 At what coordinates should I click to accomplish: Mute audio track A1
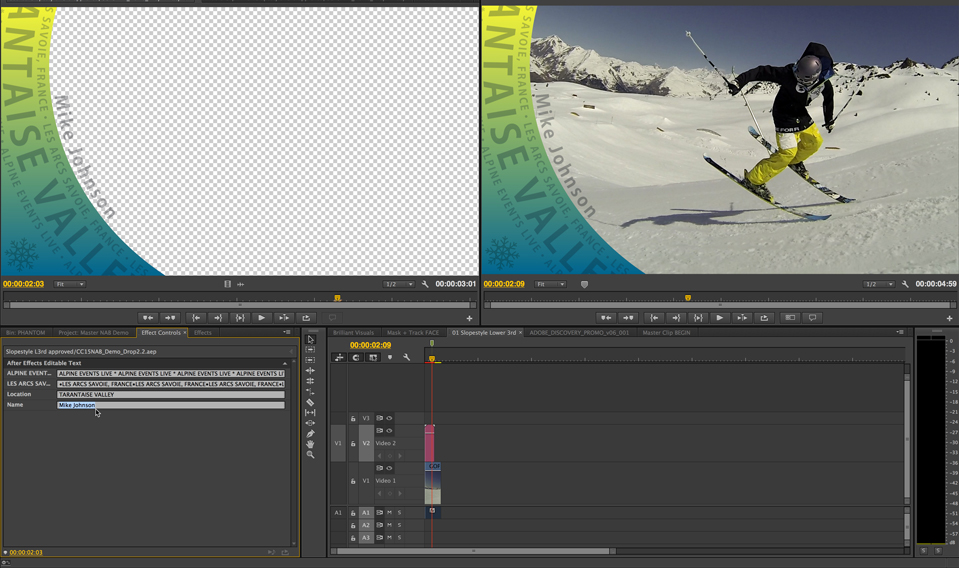coord(389,512)
